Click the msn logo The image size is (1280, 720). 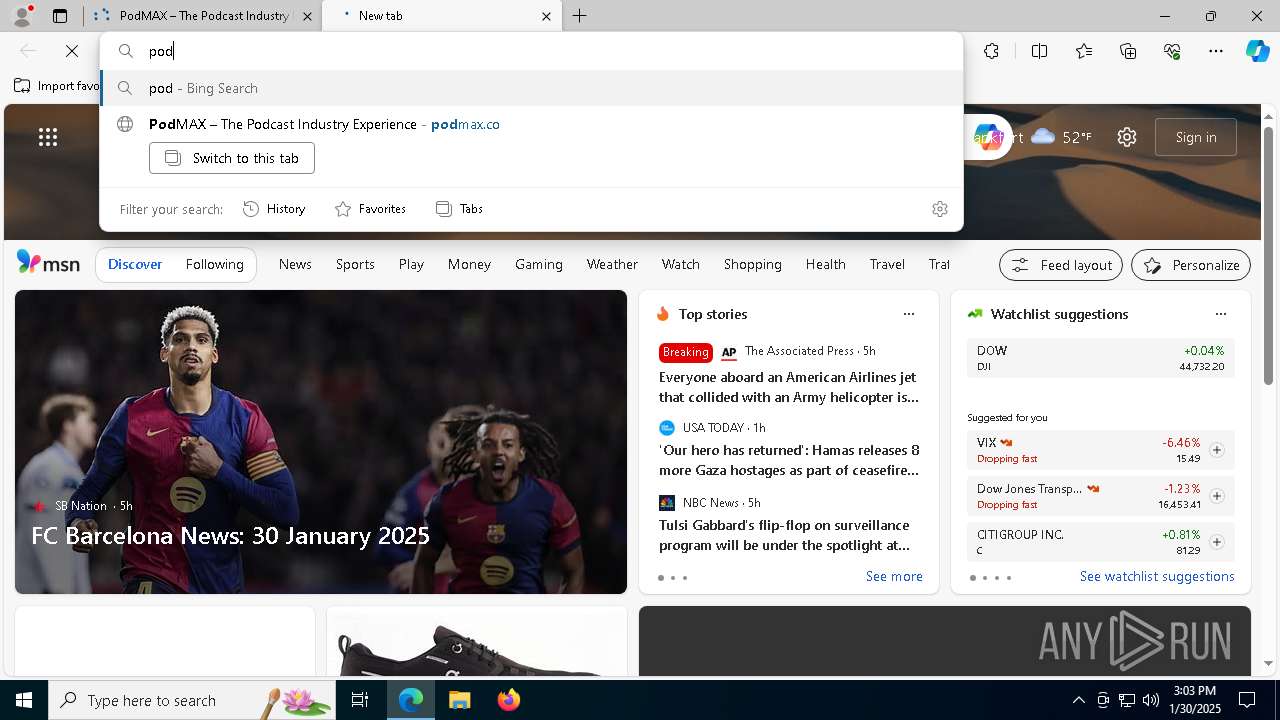coord(48,263)
